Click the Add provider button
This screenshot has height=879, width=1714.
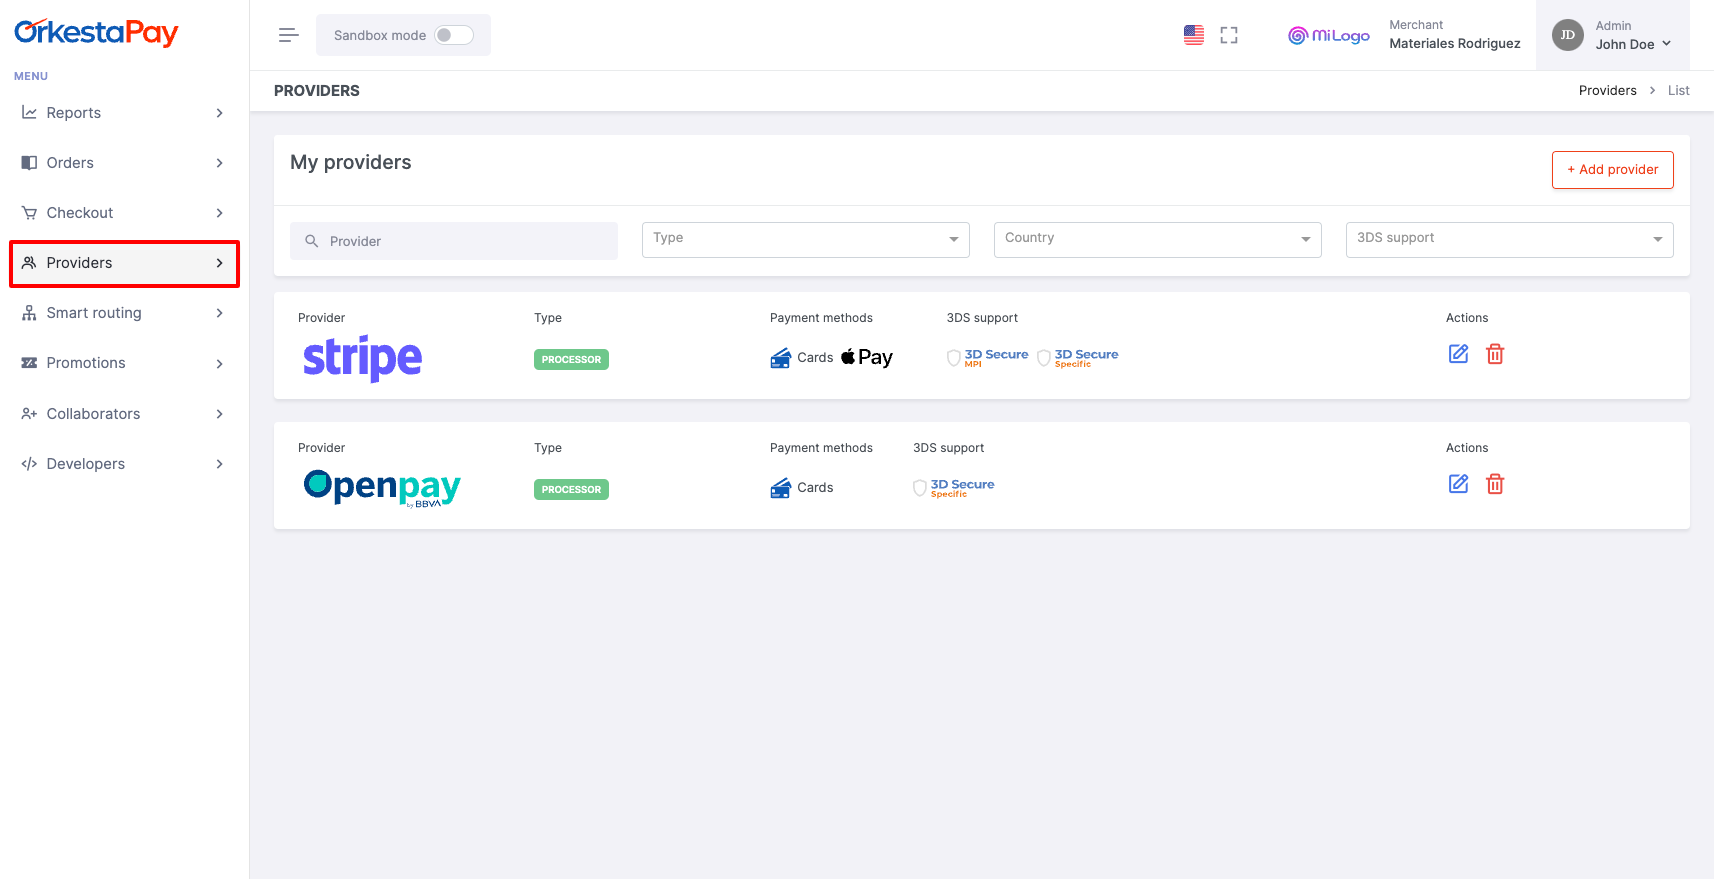[x=1612, y=170]
